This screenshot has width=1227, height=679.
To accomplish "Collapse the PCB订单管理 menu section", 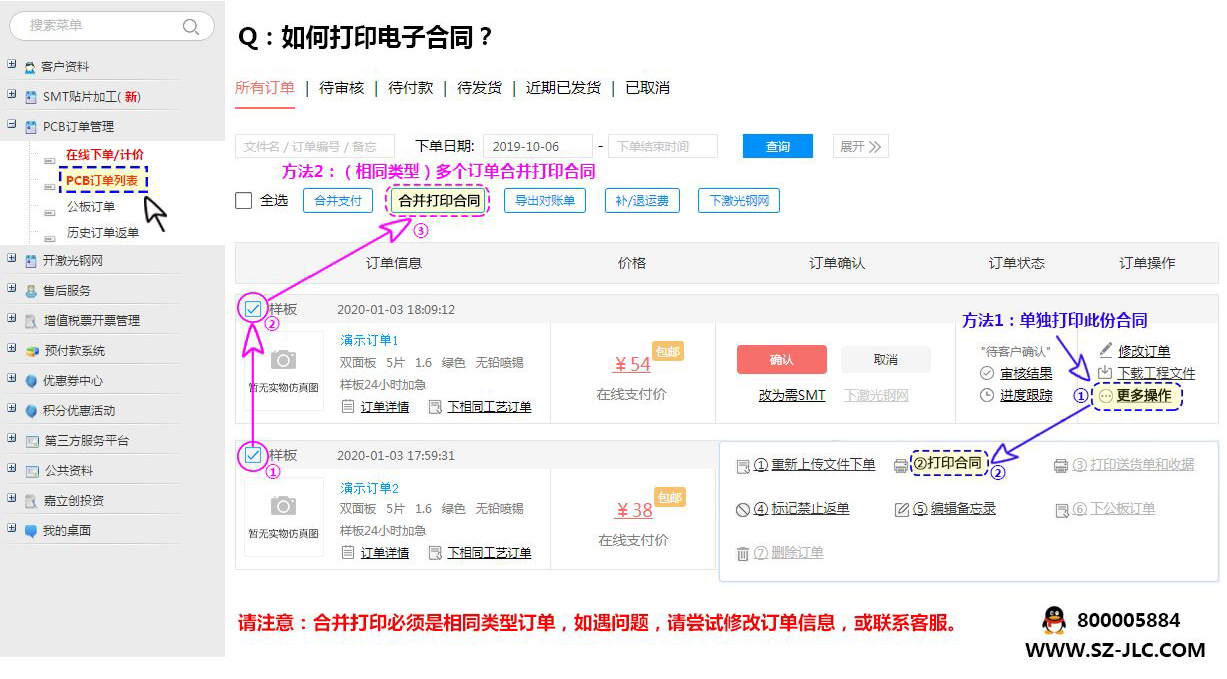I will tap(12, 125).
